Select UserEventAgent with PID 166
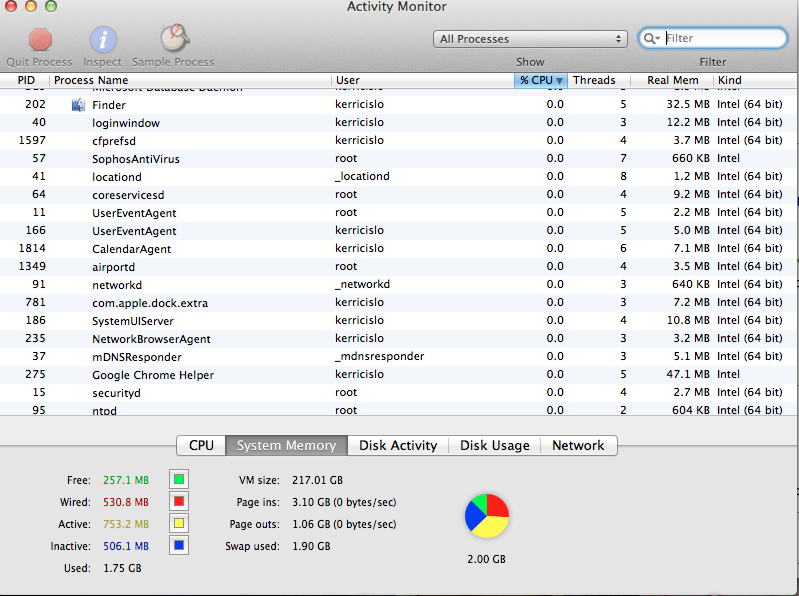 pyautogui.click(x=398, y=231)
